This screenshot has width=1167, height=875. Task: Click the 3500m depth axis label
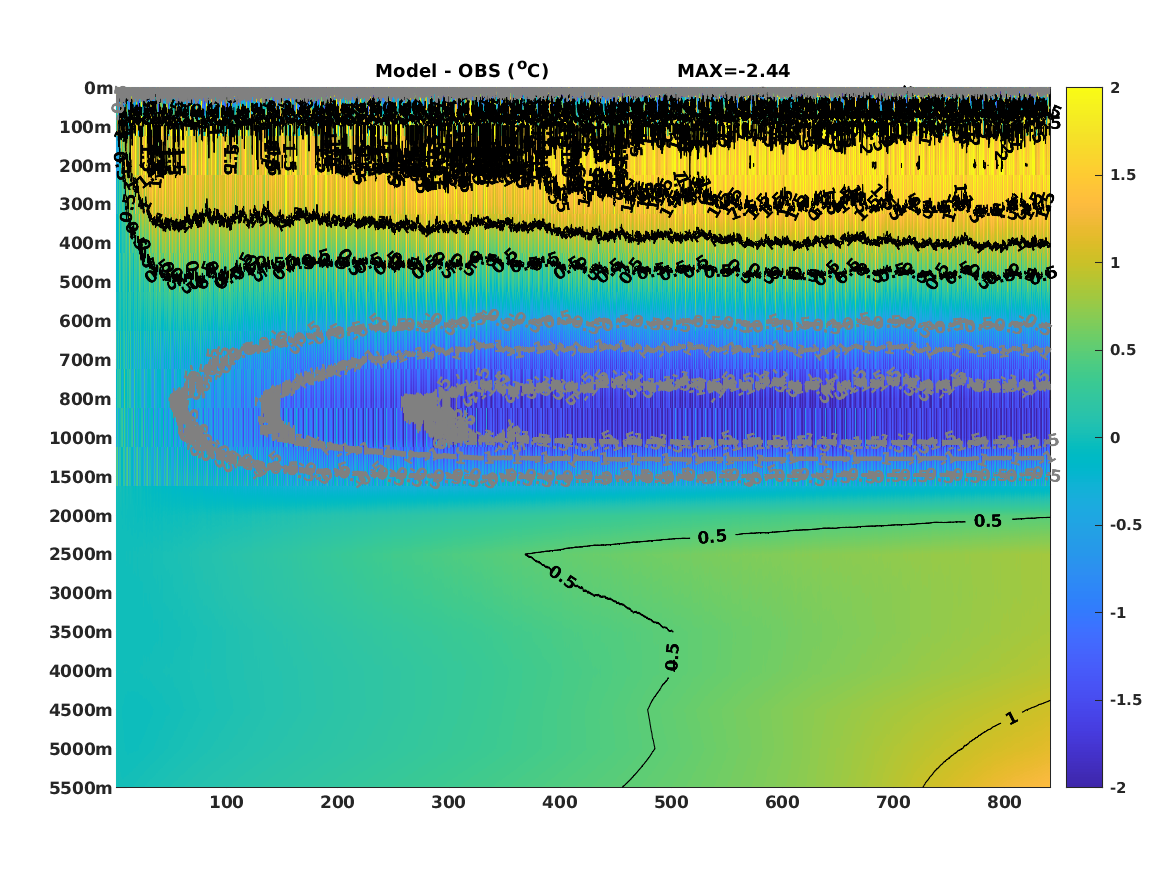[x=81, y=632]
